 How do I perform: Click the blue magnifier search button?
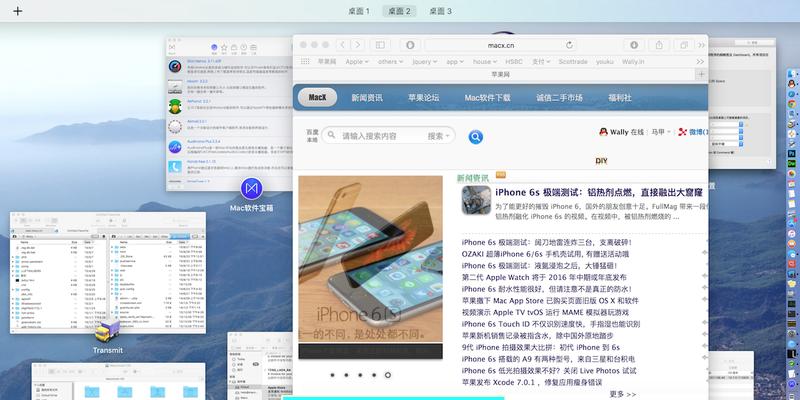coord(476,137)
